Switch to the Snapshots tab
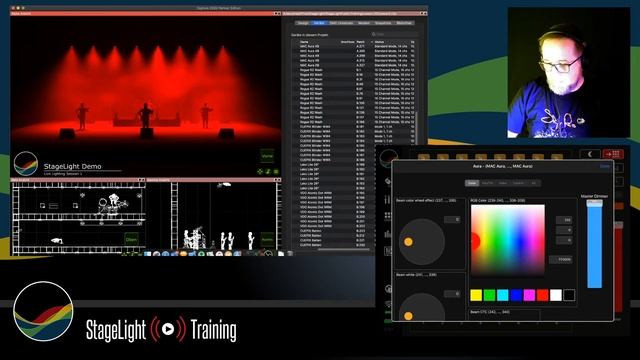Screen dimensions: 640x360 pos(383,23)
